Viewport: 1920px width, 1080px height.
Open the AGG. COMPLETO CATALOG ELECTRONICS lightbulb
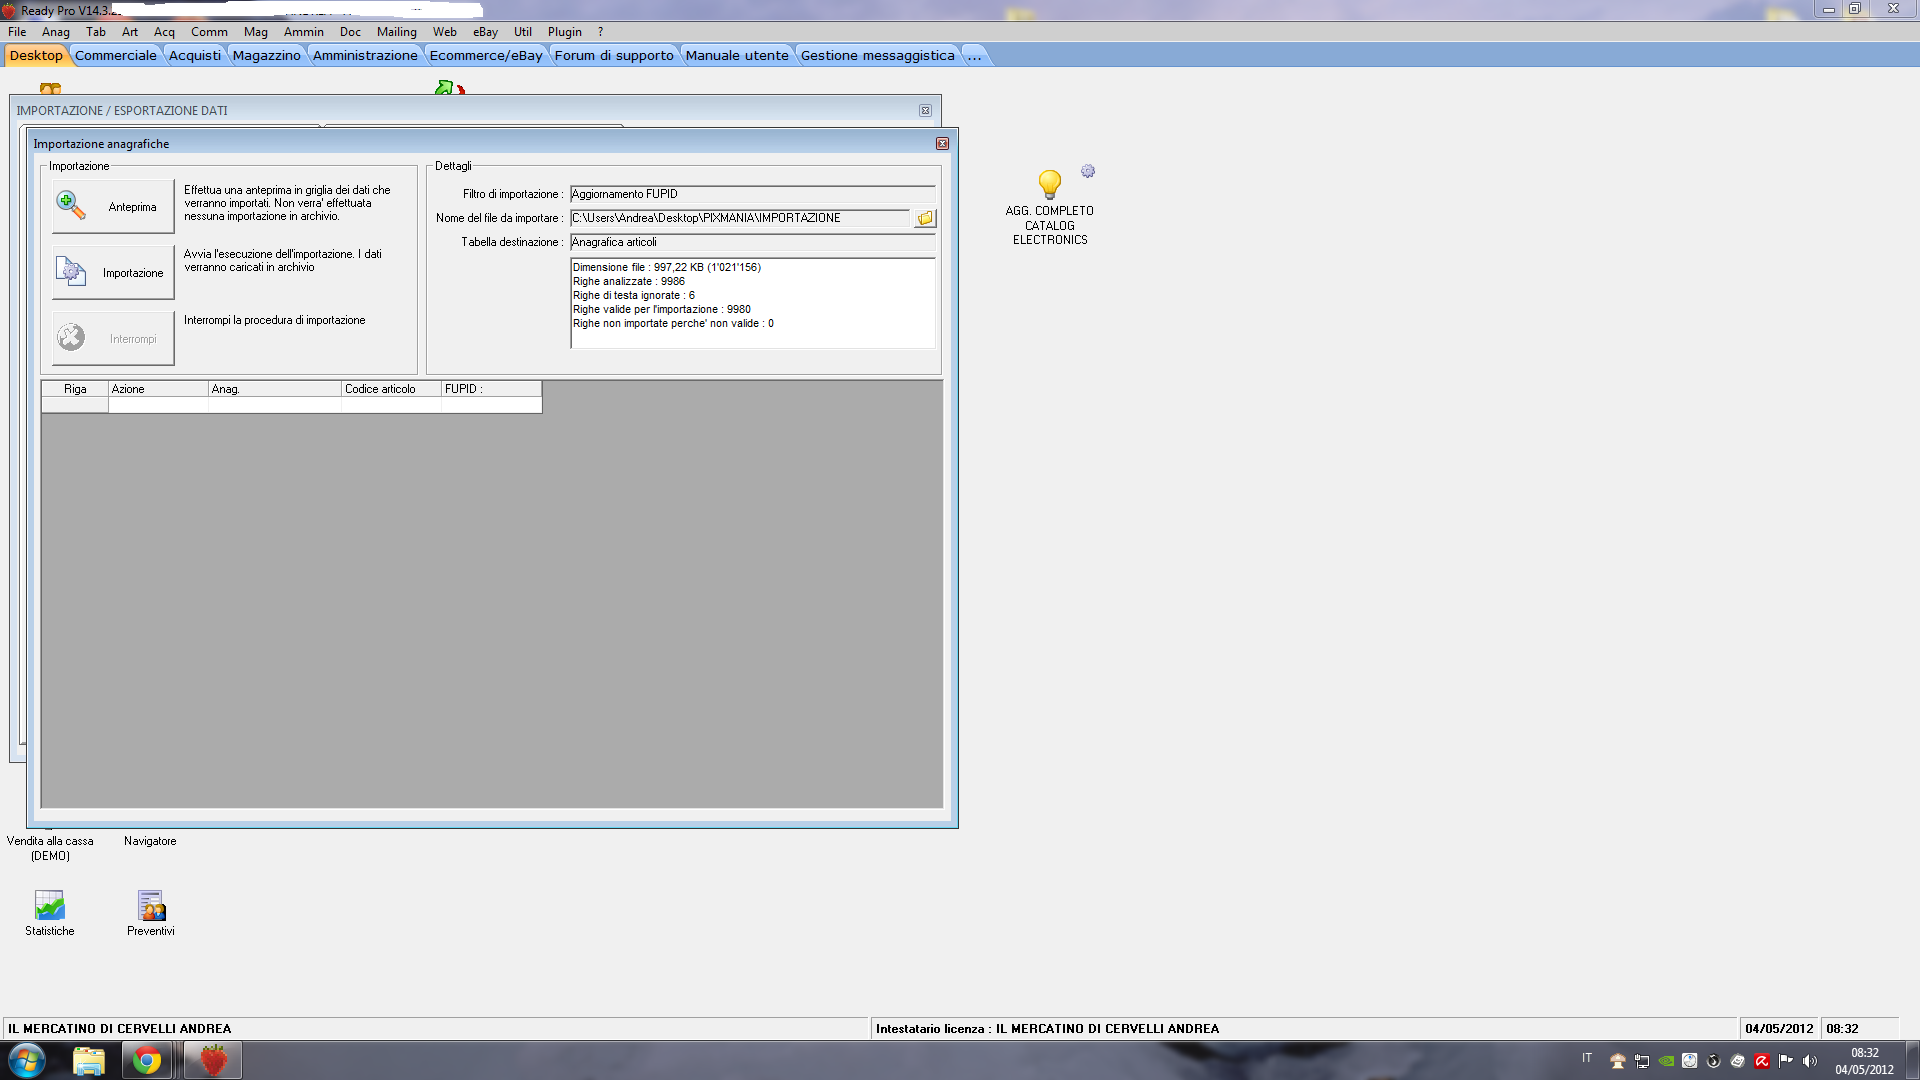1049,186
